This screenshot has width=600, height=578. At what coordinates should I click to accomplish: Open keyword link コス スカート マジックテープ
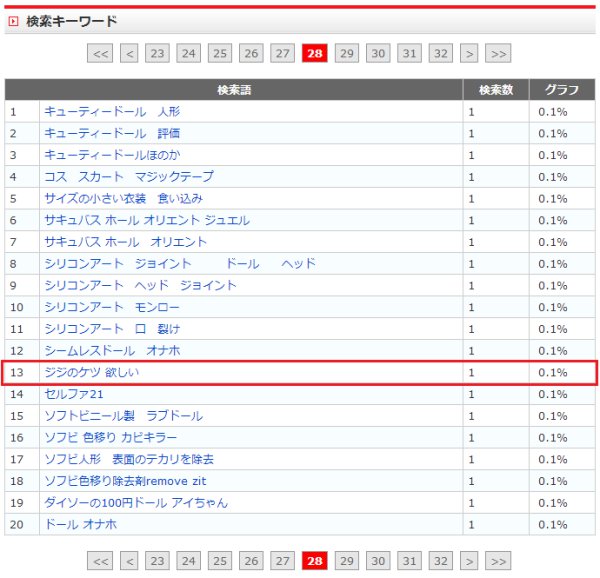click(129, 177)
